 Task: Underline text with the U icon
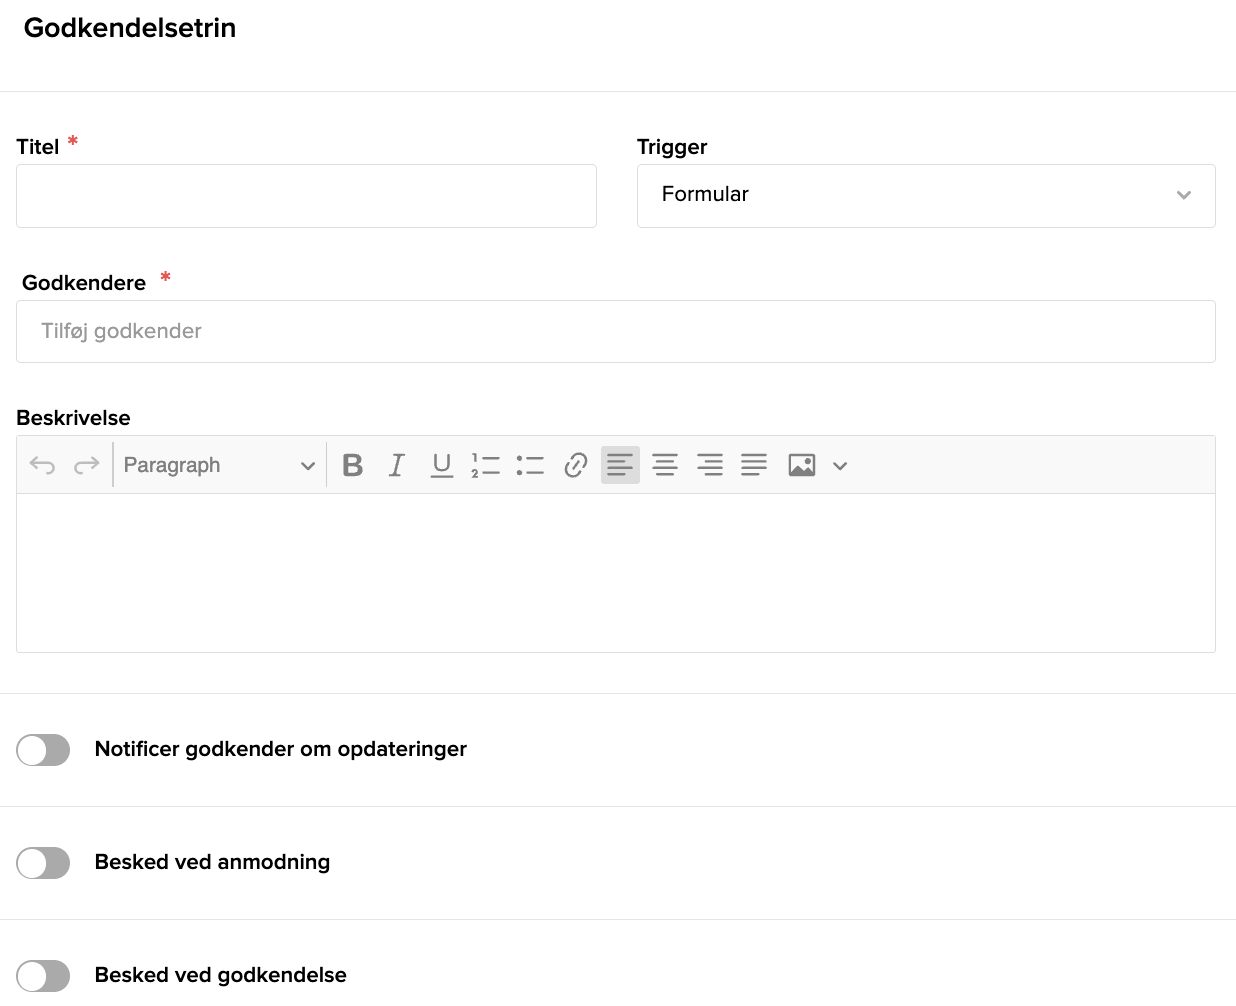point(442,465)
